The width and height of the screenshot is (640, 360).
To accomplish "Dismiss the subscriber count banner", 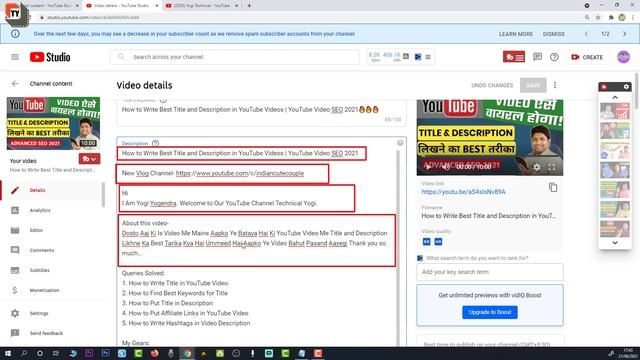I will click(553, 34).
